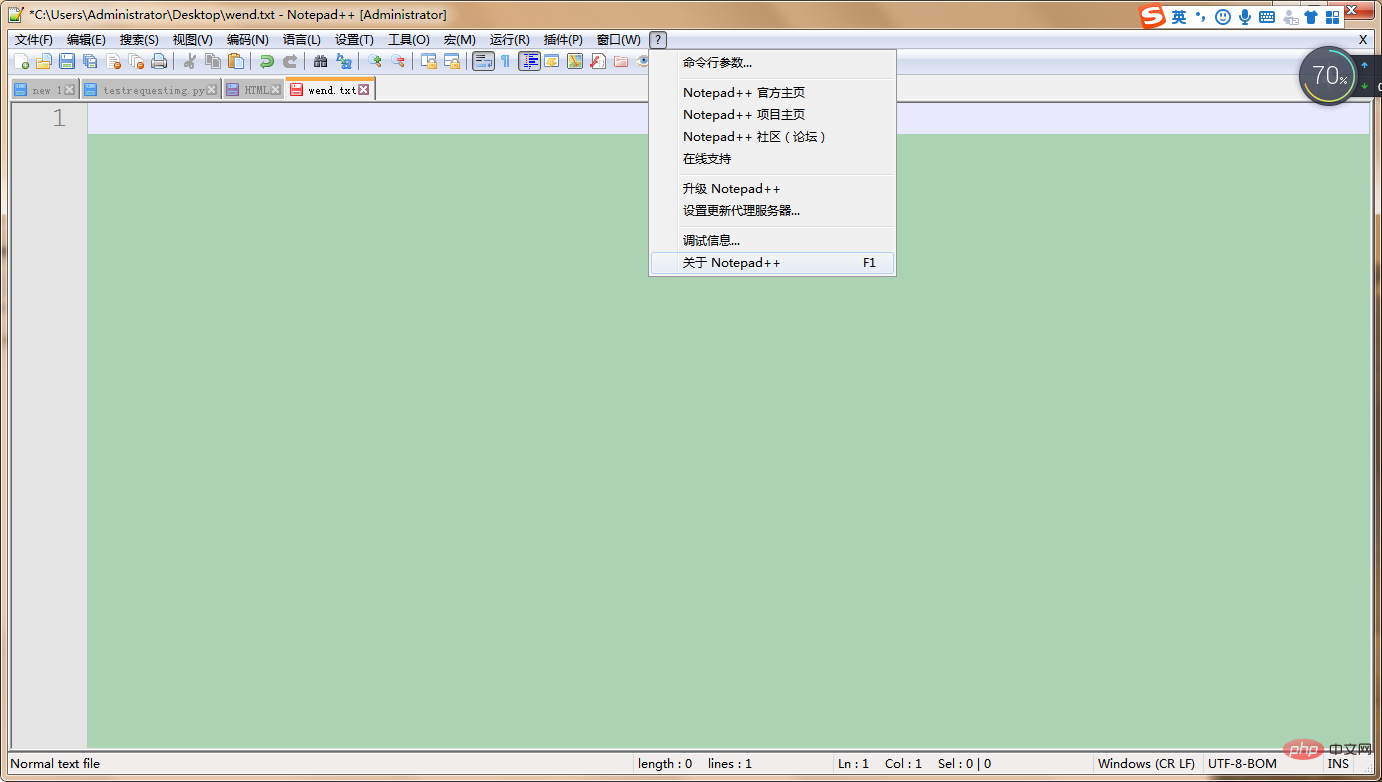This screenshot has width=1382, height=782.
Task: Switch to the testrequestimg.py tab
Action: point(150,90)
